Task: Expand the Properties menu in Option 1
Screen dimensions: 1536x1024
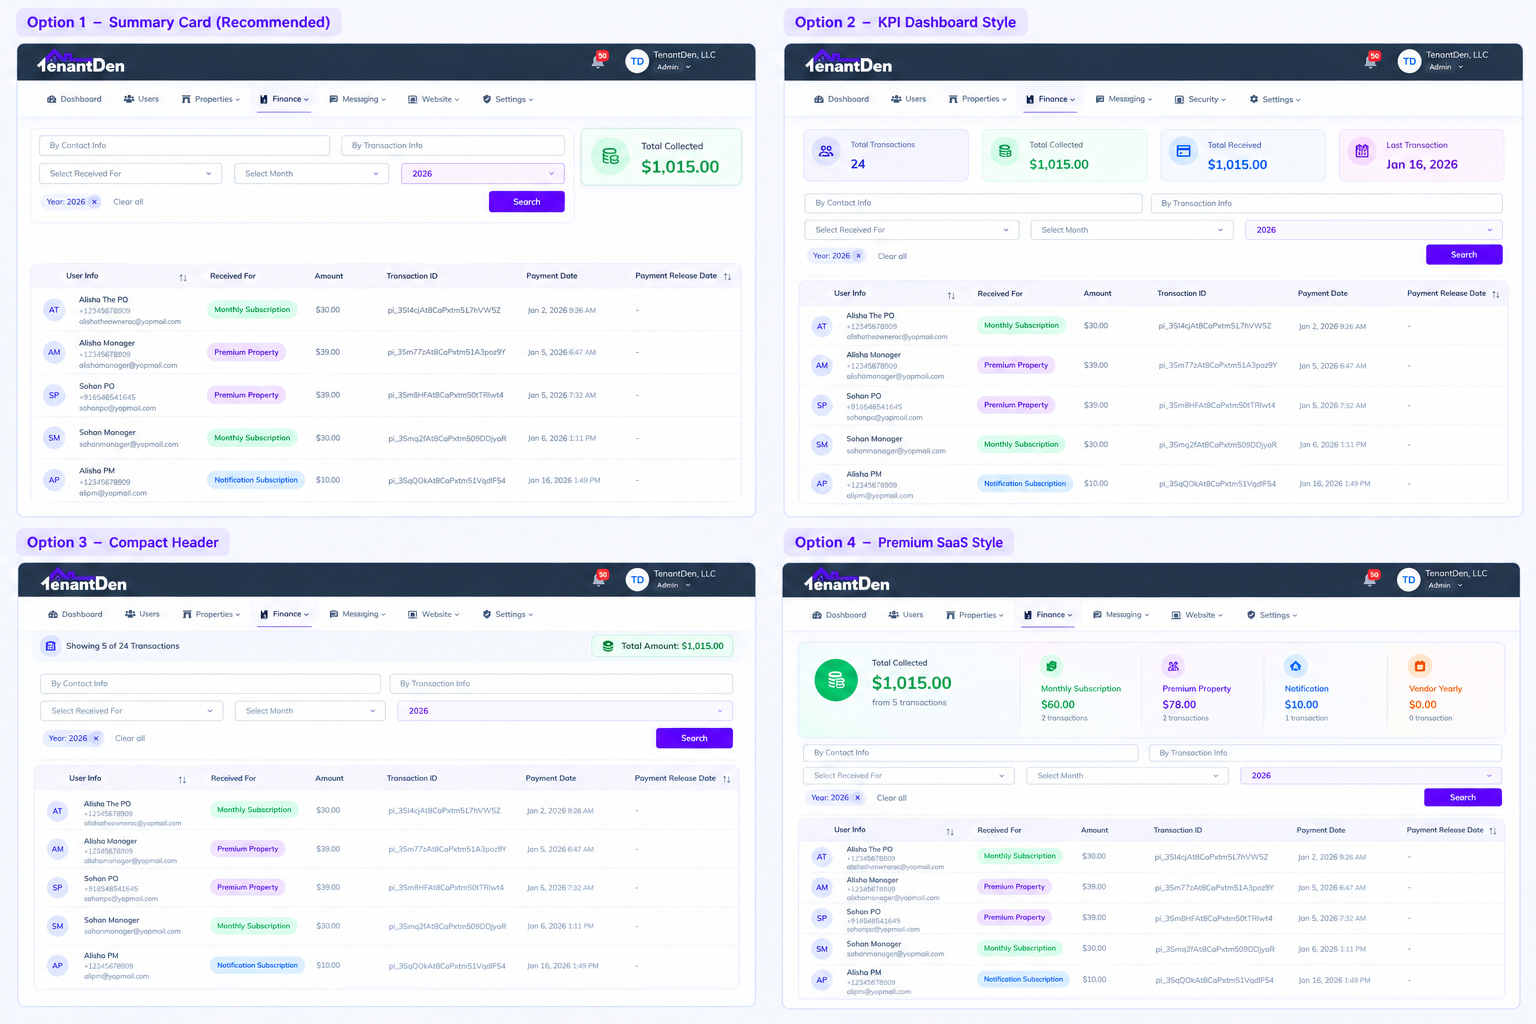Action: [211, 99]
